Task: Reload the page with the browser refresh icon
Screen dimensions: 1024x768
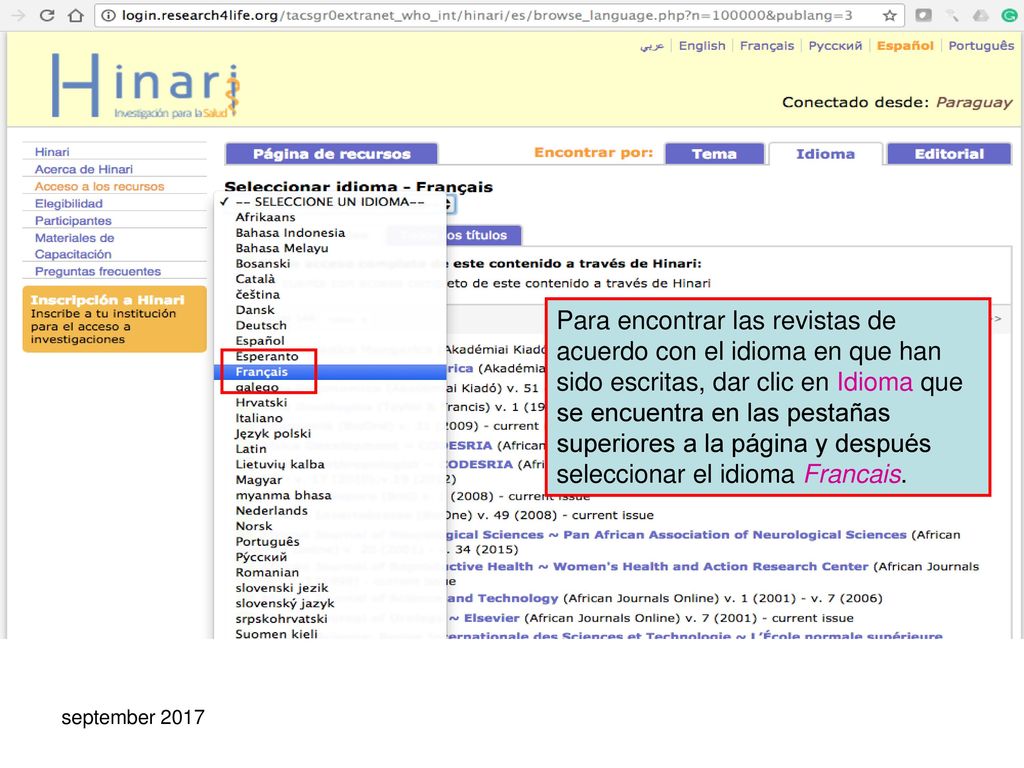Action: pos(47,15)
